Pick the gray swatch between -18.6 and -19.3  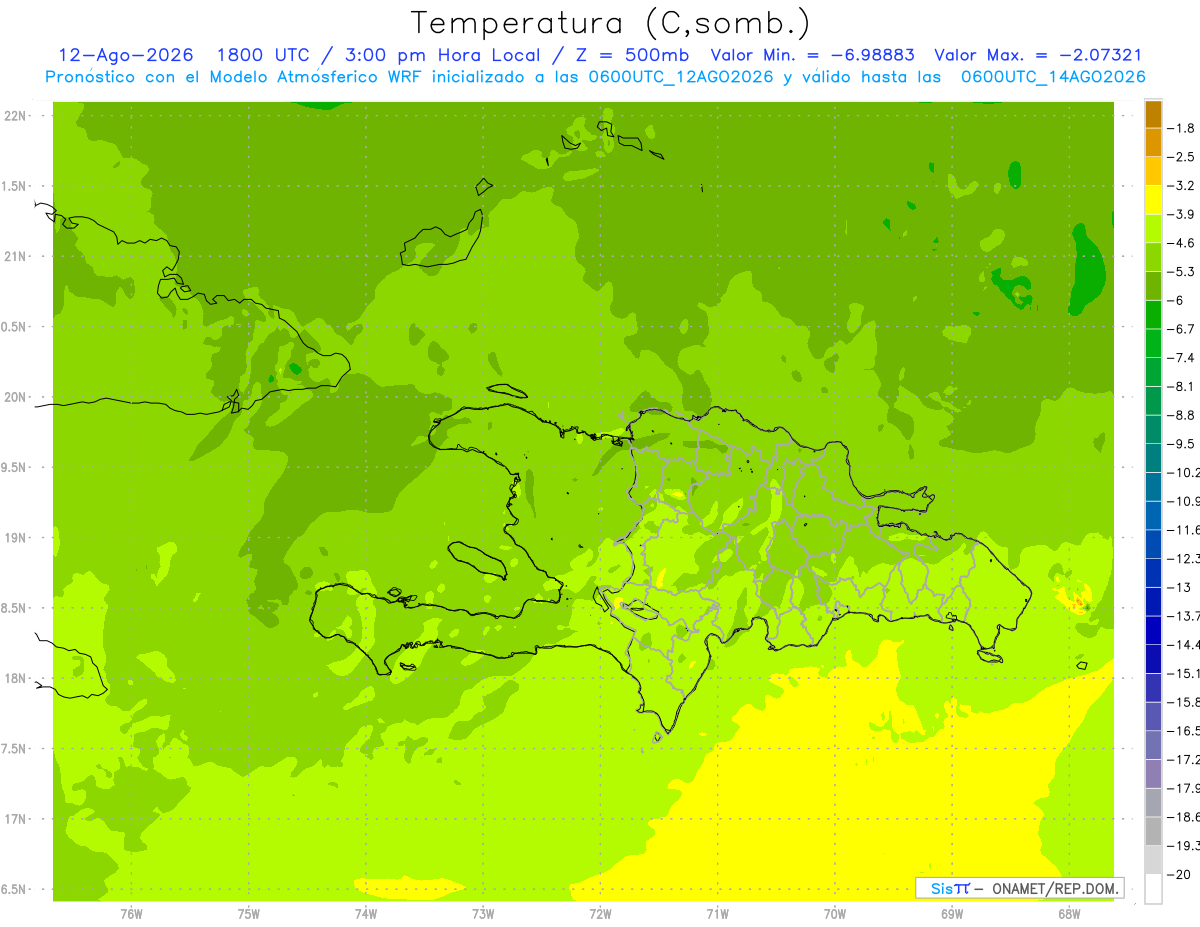(1153, 831)
